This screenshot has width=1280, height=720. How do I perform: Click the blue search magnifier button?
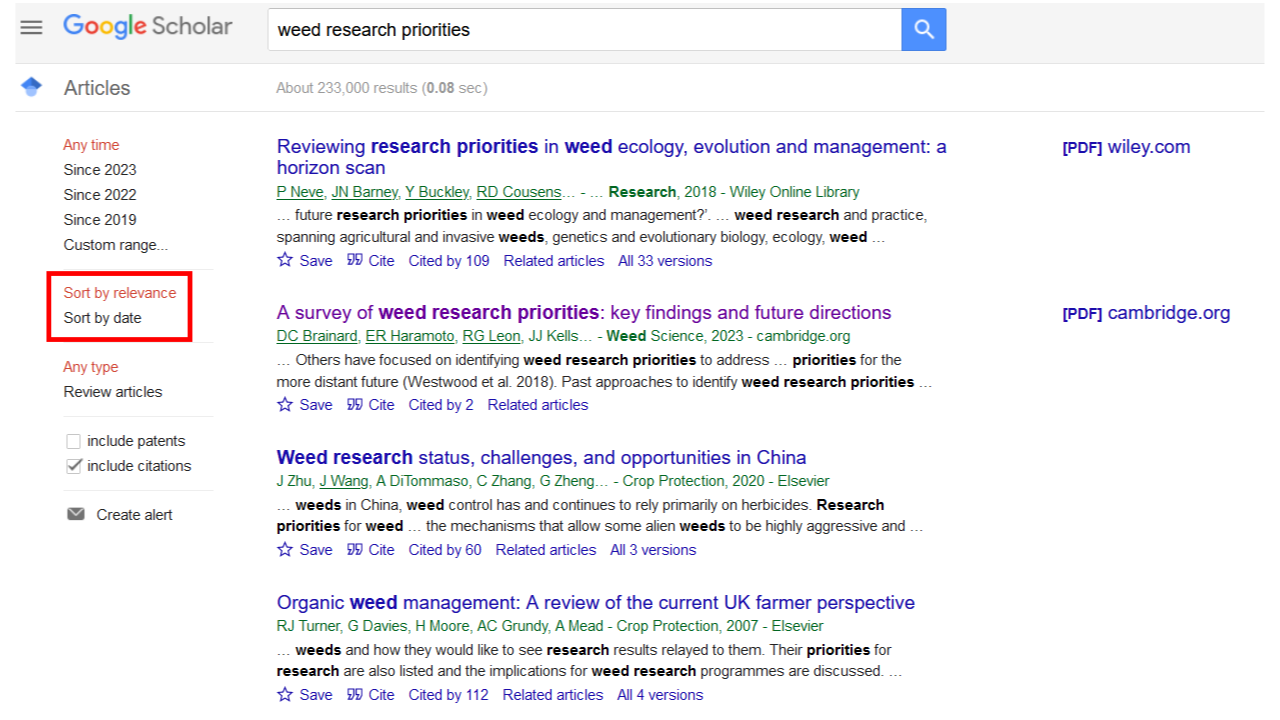coord(923,30)
